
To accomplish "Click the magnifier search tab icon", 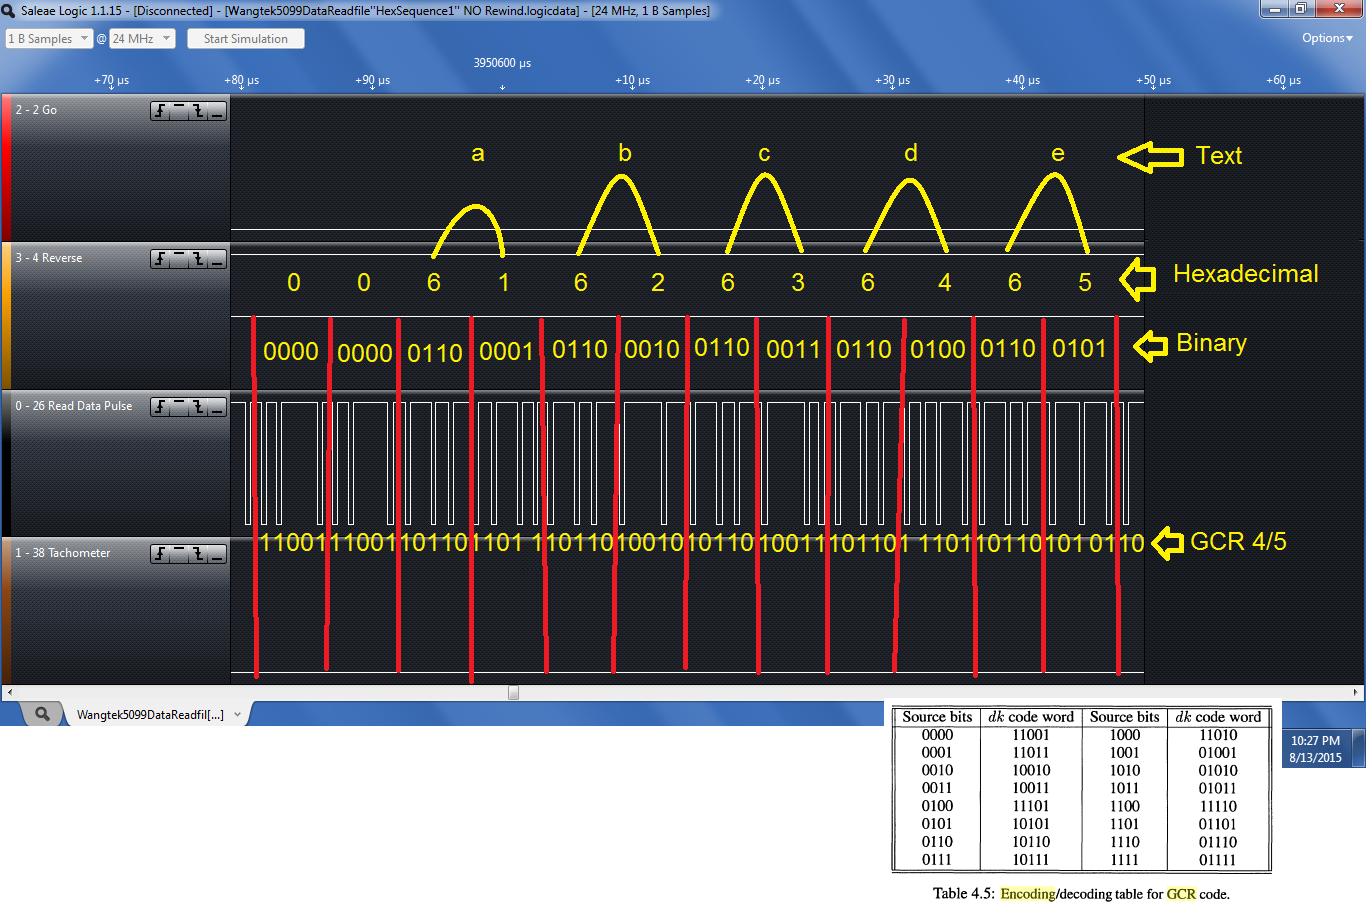I will click(42, 714).
